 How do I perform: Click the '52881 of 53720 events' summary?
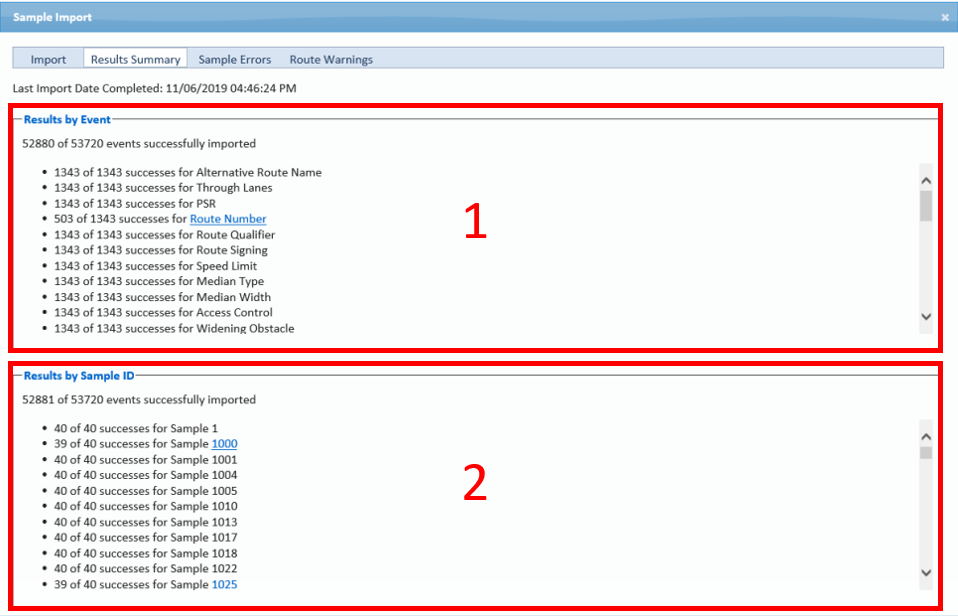(139, 400)
